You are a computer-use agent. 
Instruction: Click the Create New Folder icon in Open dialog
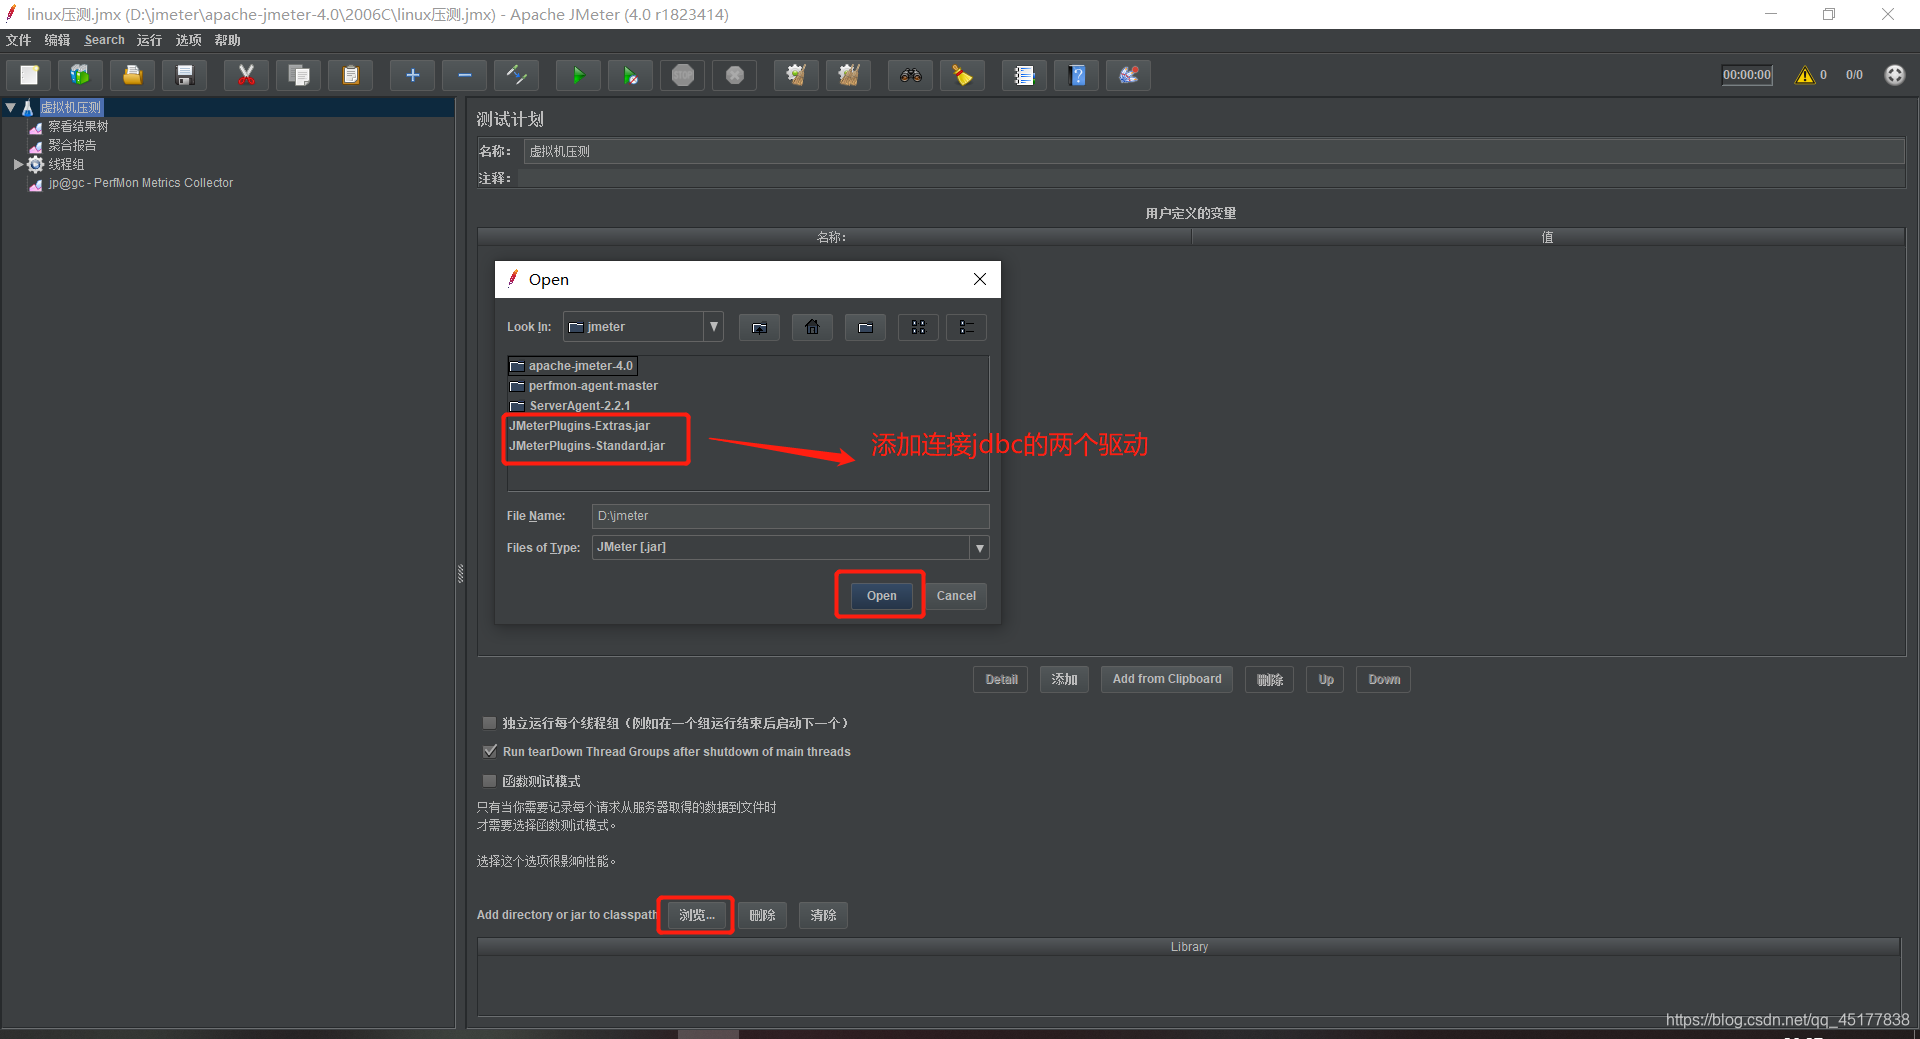[865, 327]
